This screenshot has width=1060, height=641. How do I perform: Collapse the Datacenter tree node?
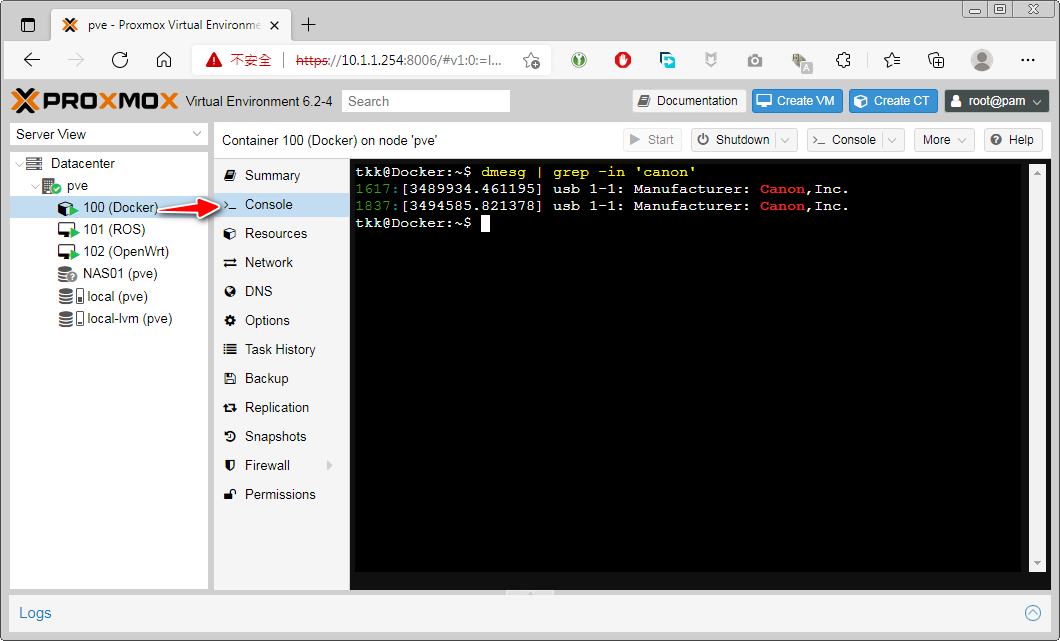pos(20,164)
